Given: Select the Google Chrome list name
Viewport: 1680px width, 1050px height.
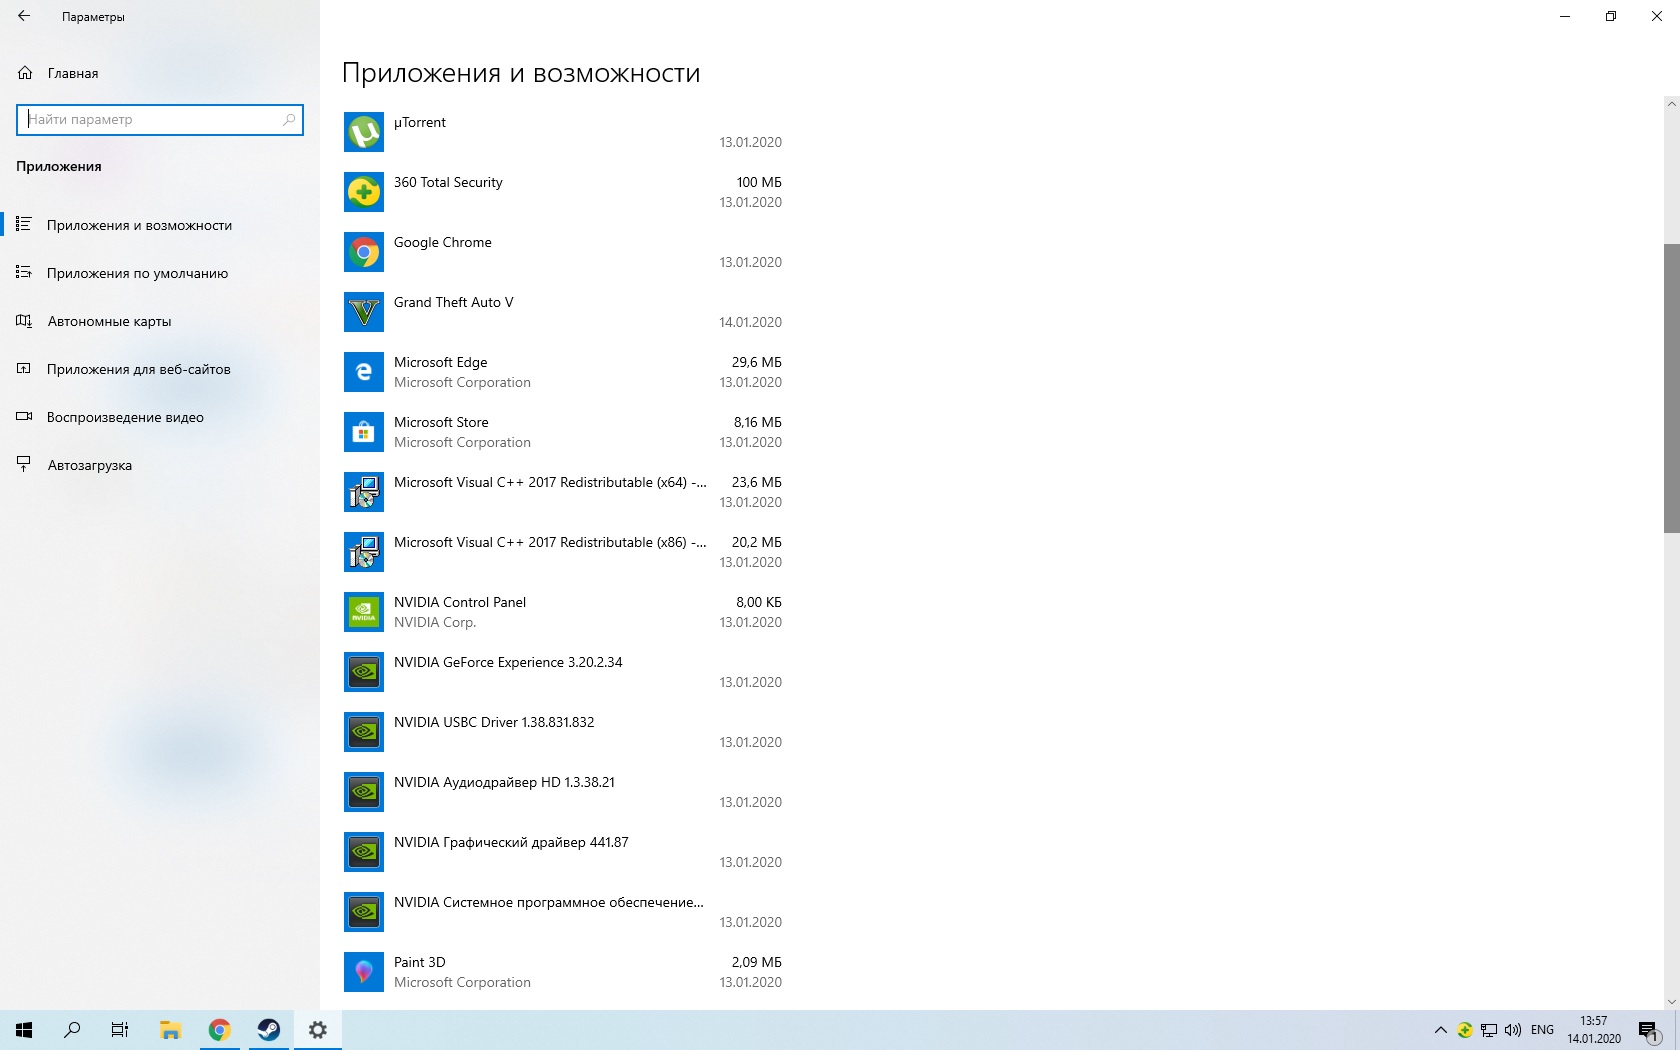Looking at the screenshot, I should pos(443,242).
